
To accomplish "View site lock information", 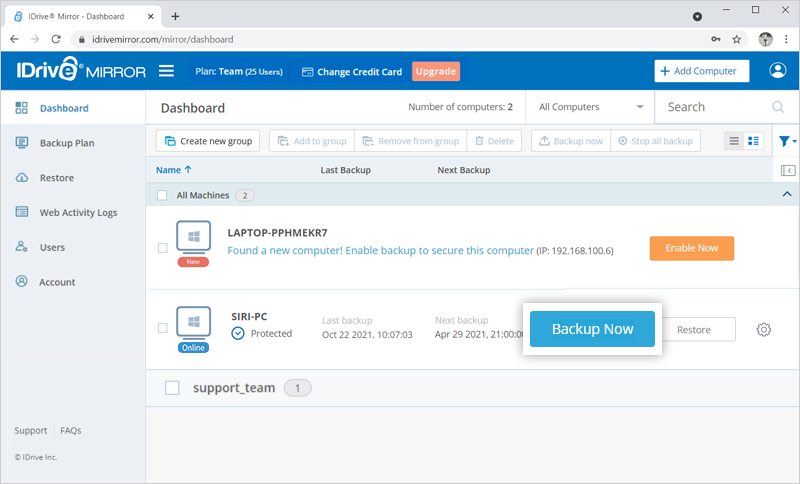I will click(x=82, y=39).
